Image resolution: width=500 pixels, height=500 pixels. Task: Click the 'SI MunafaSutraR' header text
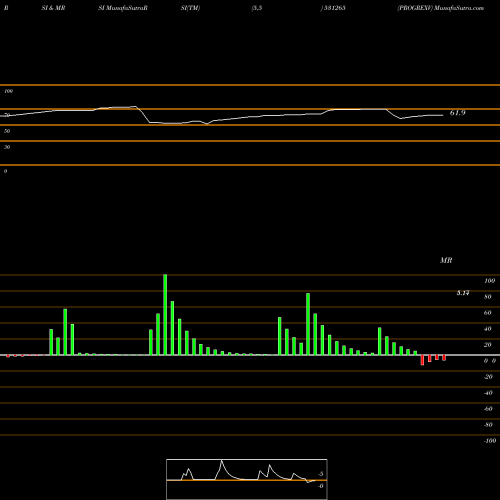(x=123, y=8)
